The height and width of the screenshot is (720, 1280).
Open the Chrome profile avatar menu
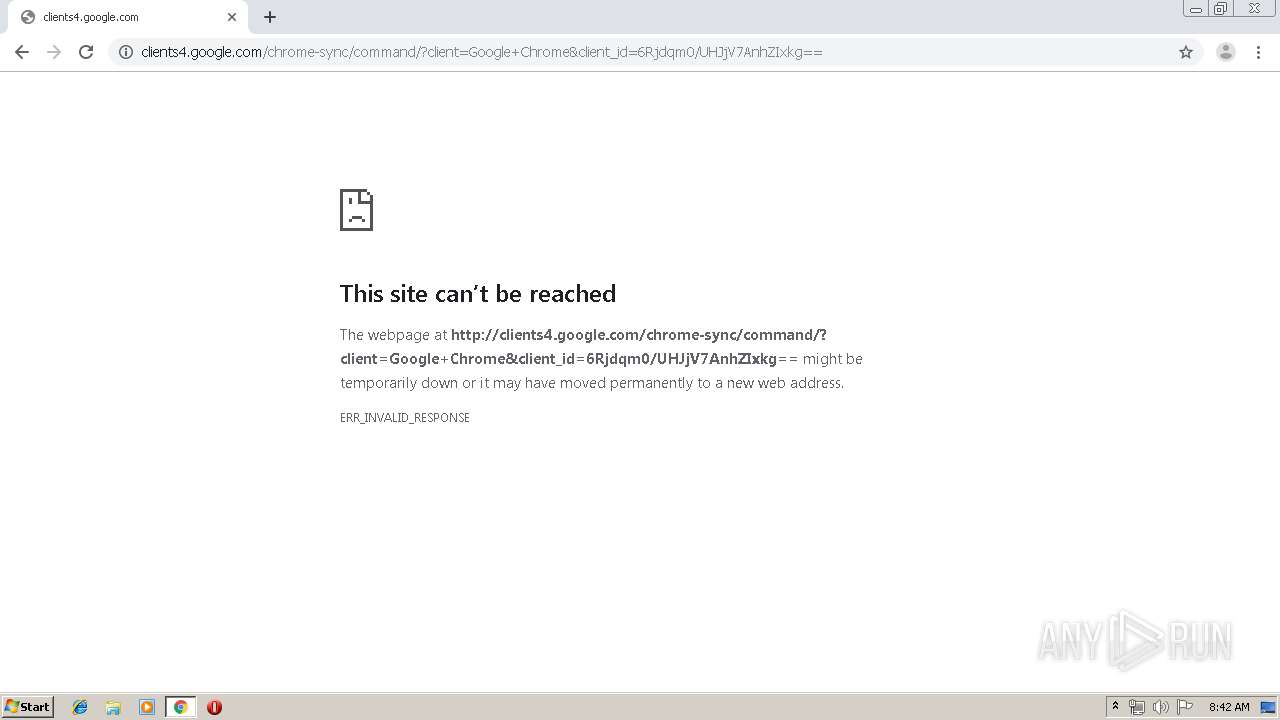[x=1226, y=52]
